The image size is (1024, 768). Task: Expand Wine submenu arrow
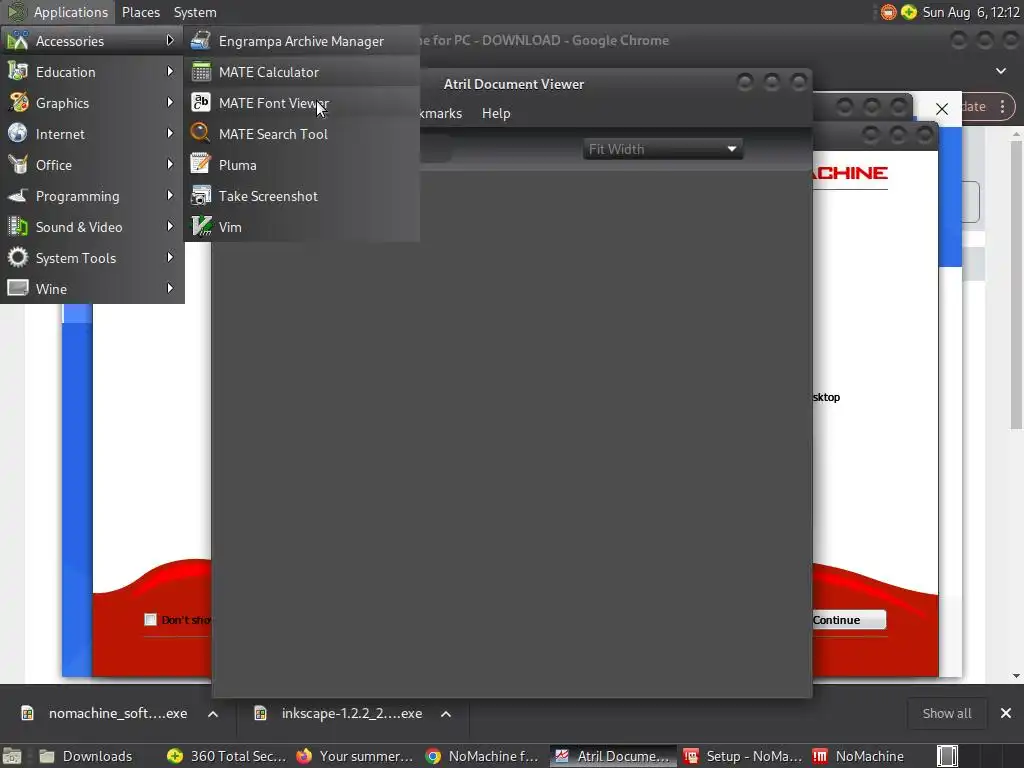[170, 288]
